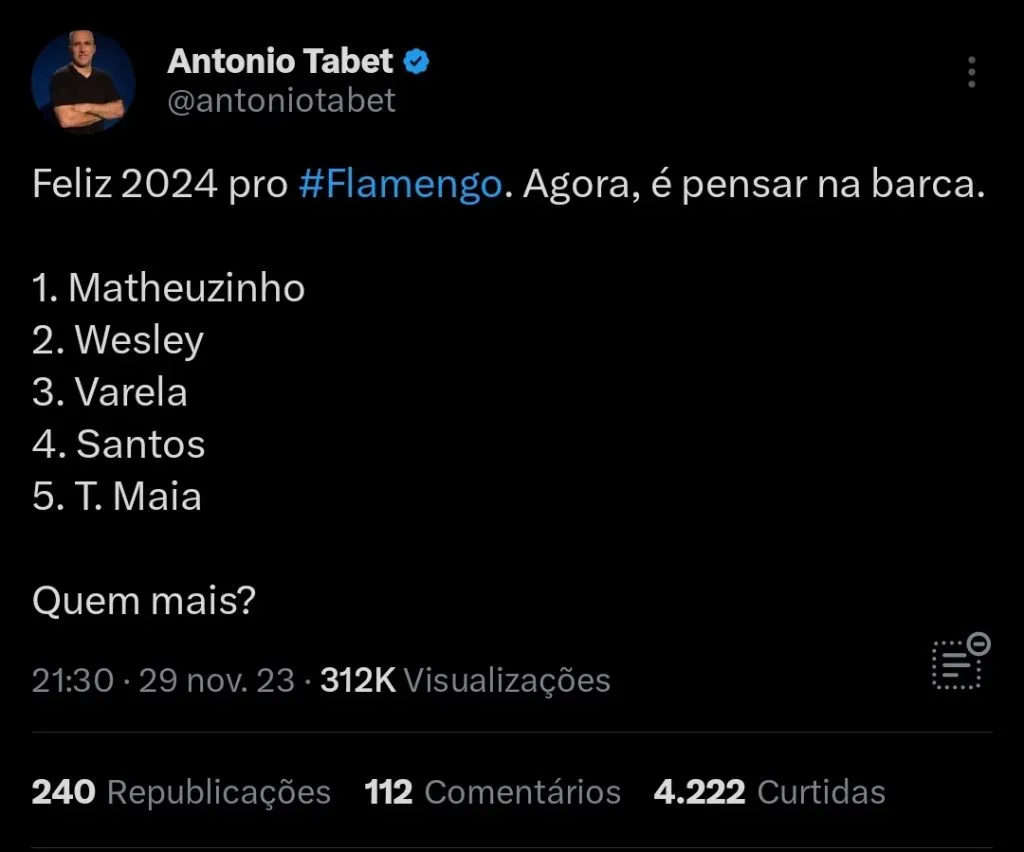Open the #Flamengo hashtag

(399, 186)
